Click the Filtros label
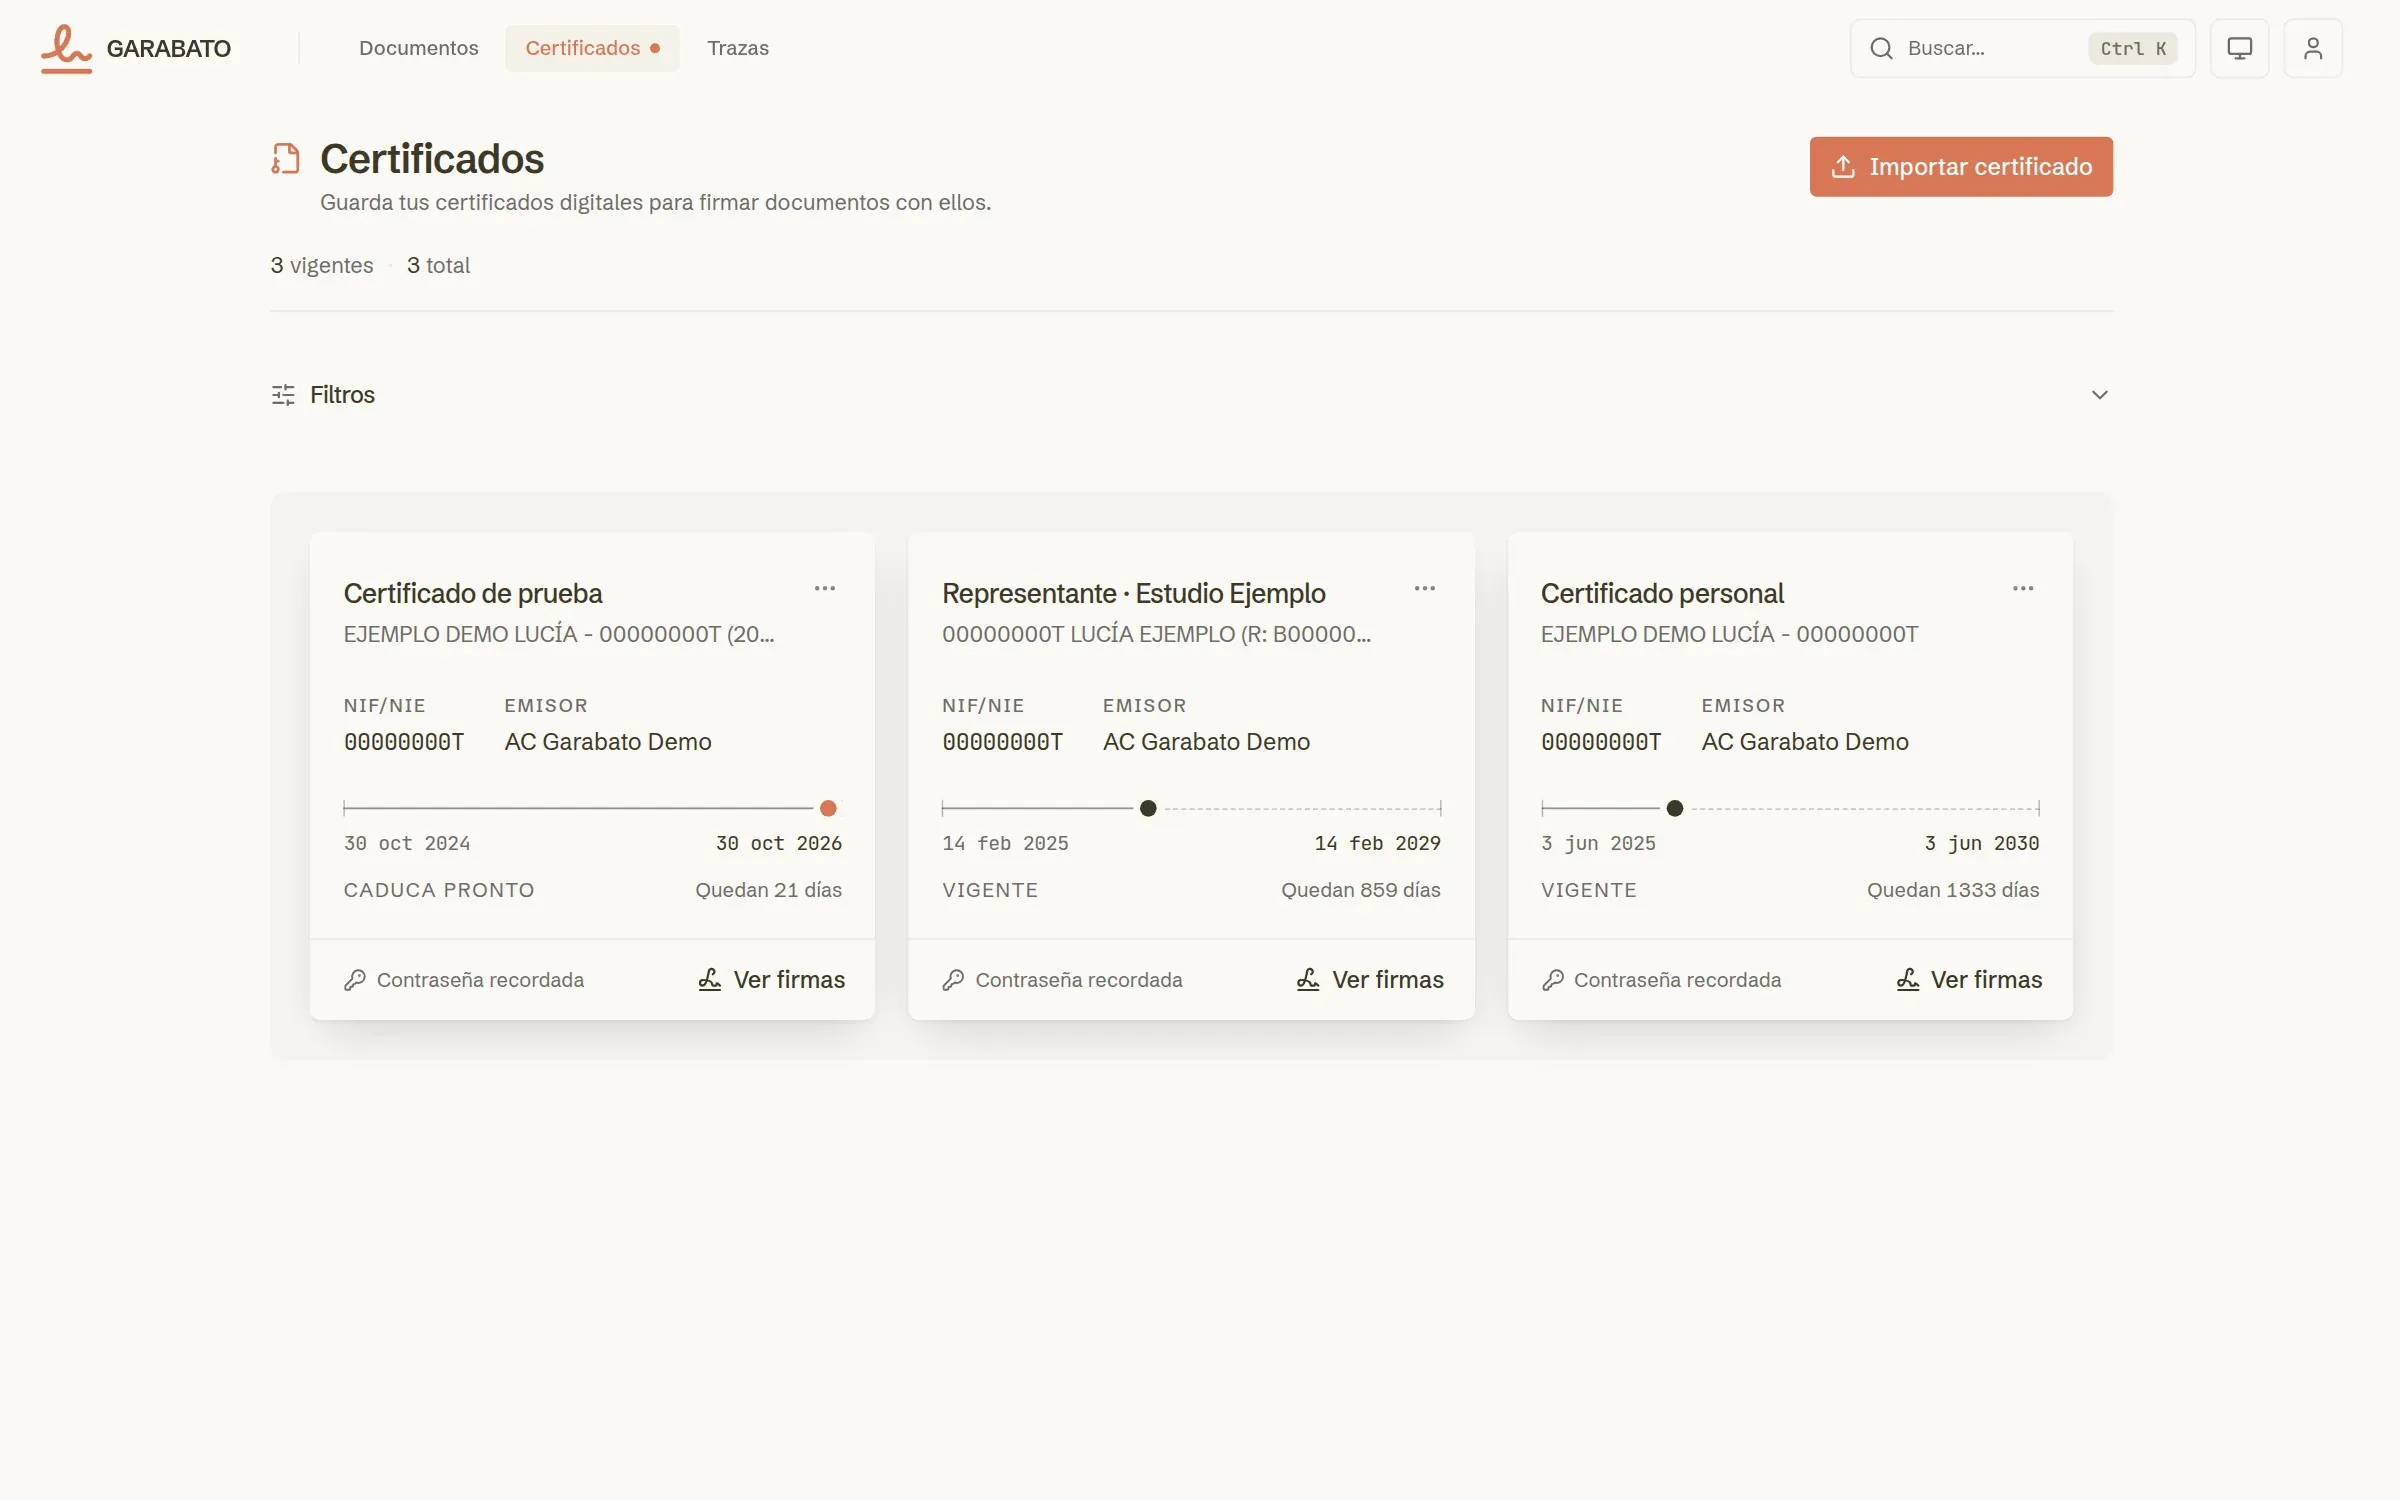 [x=342, y=395]
